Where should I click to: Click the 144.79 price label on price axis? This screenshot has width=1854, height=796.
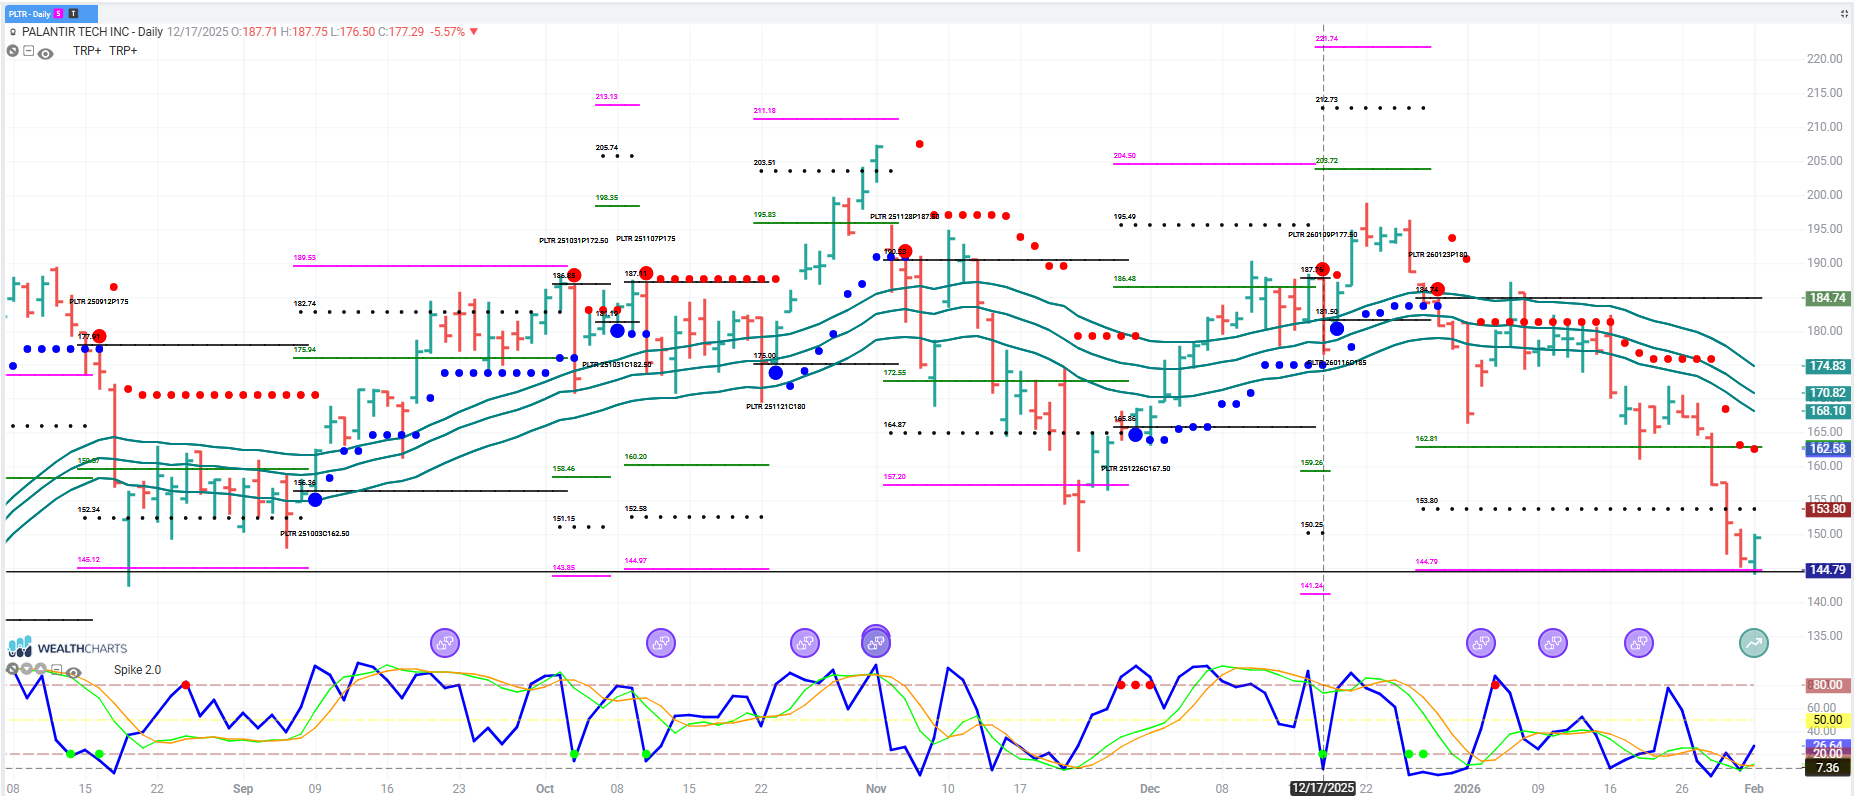[x=1827, y=570]
